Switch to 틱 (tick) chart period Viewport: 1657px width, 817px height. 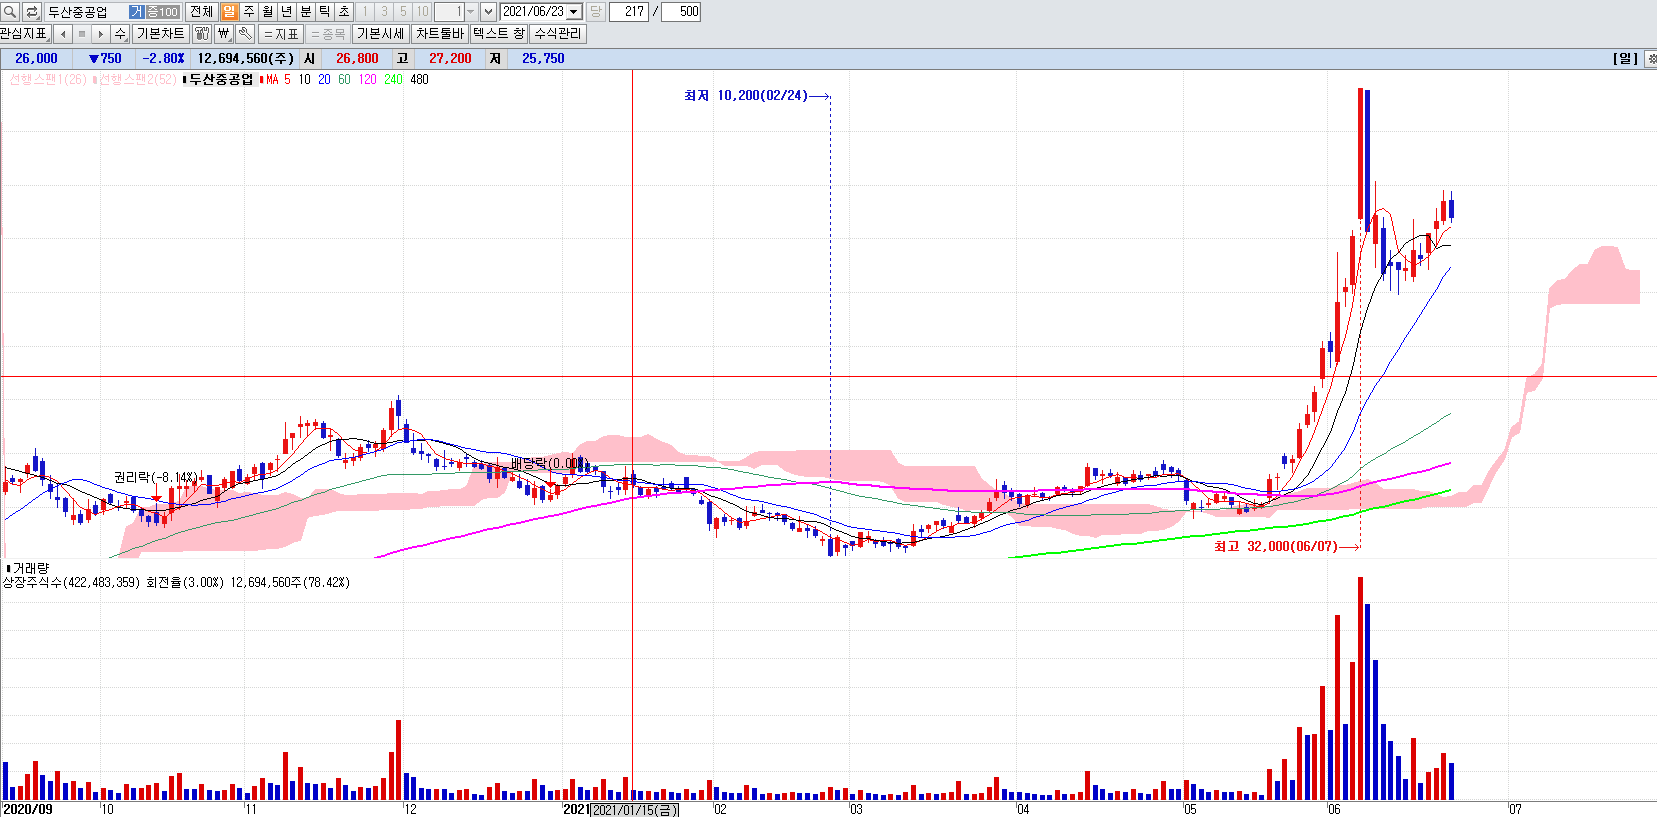[325, 12]
